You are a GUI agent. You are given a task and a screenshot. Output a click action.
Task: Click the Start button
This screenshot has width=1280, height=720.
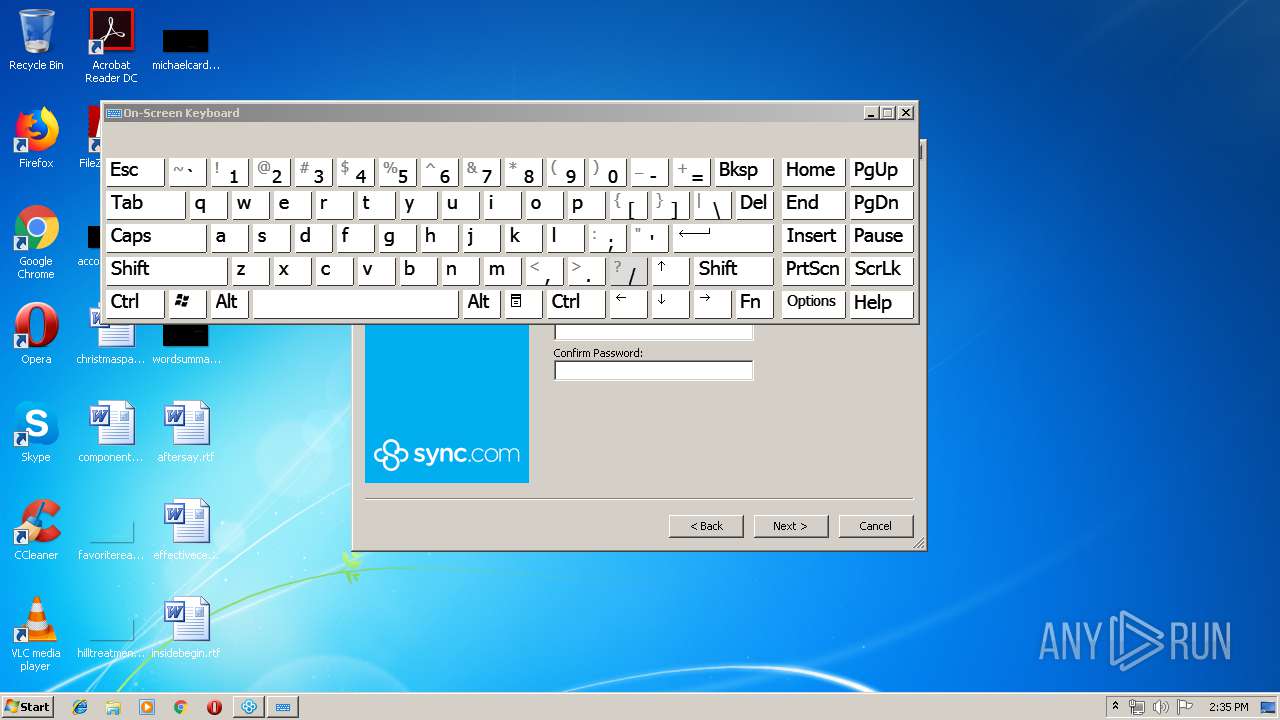coord(27,707)
